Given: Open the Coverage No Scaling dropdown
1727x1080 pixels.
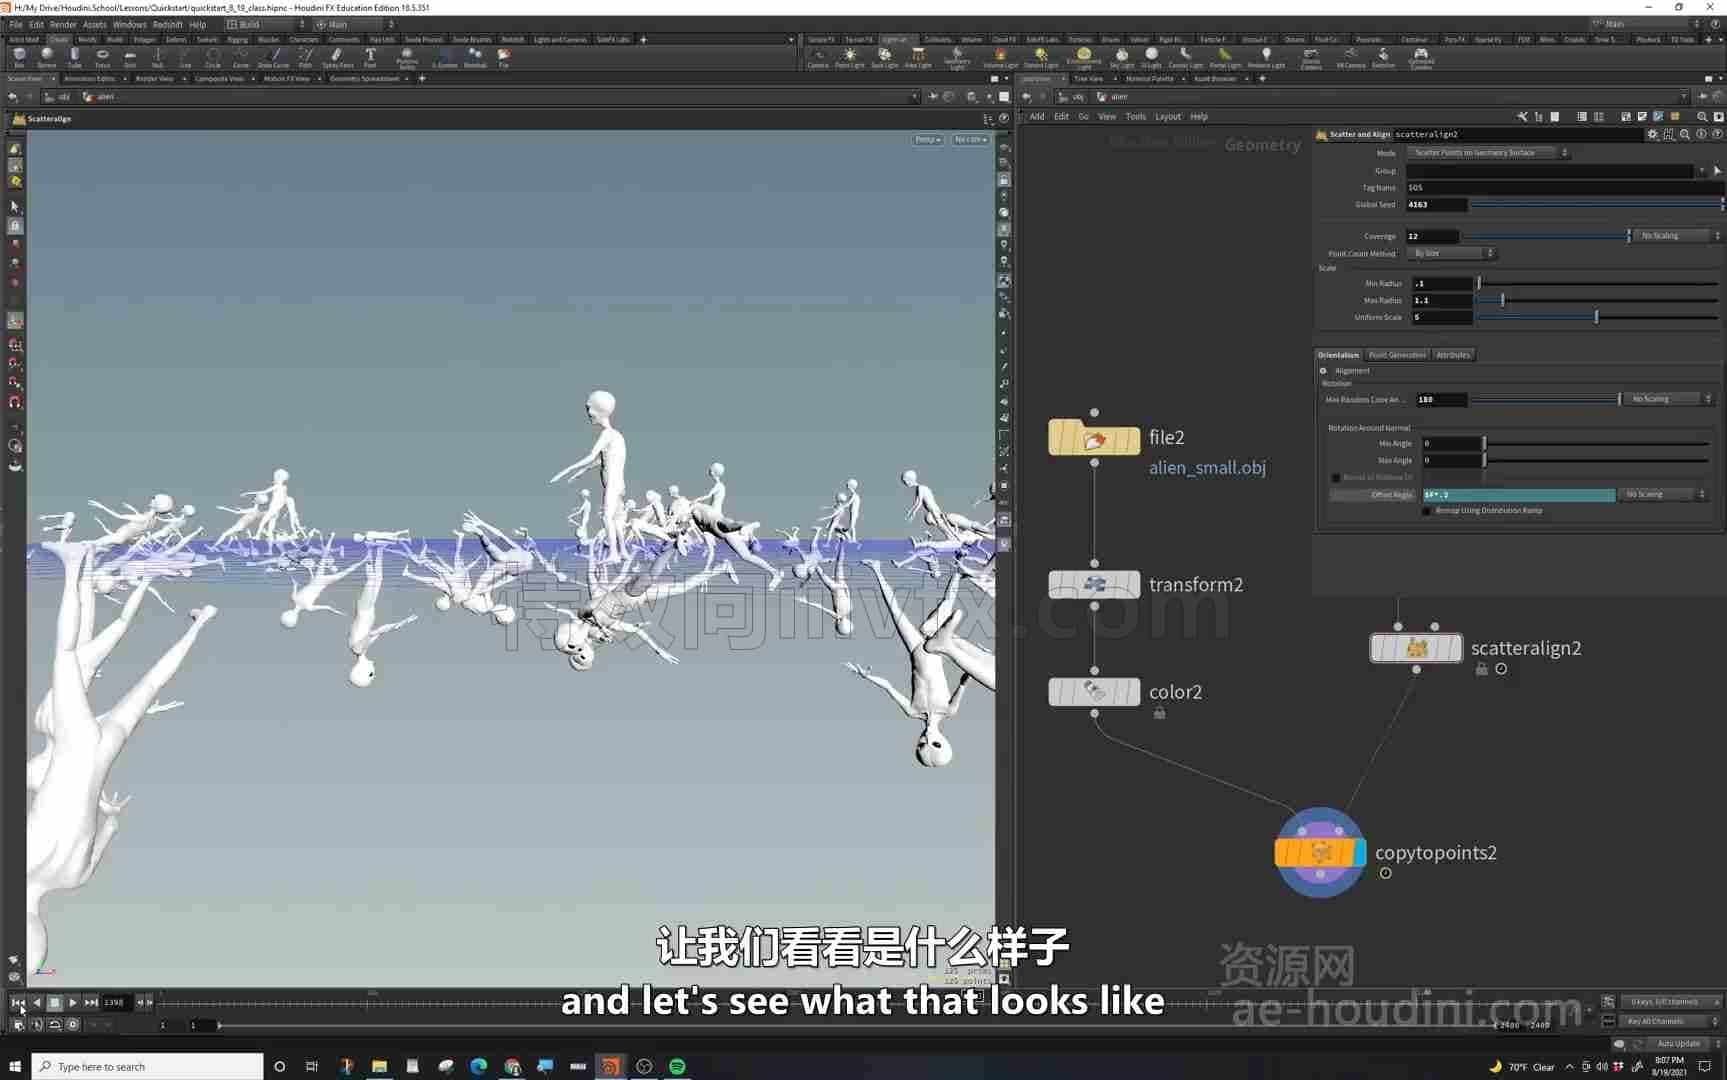Looking at the screenshot, I should [x=1679, y=236].
